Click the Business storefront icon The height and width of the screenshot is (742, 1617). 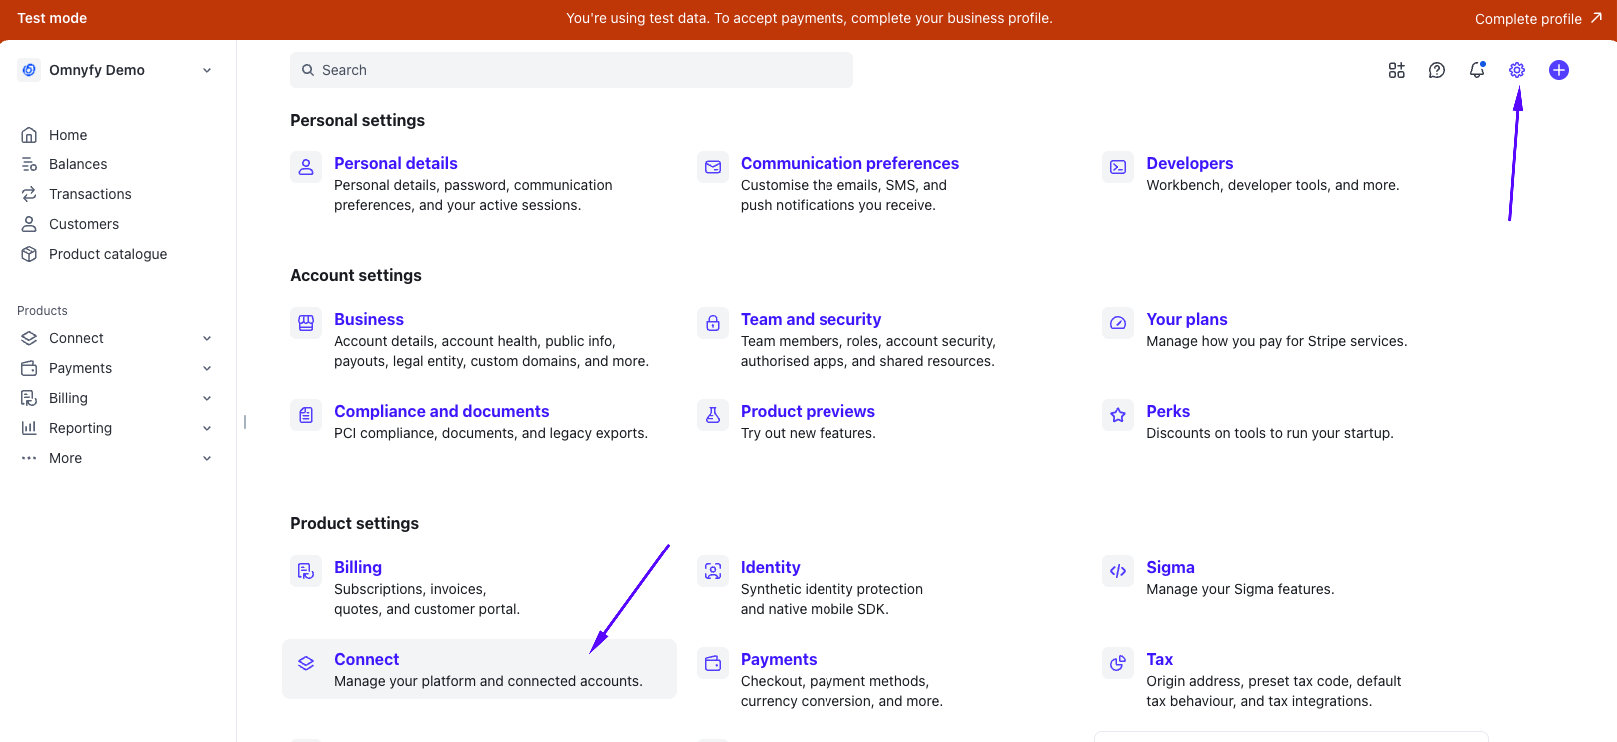pos(306,323)
